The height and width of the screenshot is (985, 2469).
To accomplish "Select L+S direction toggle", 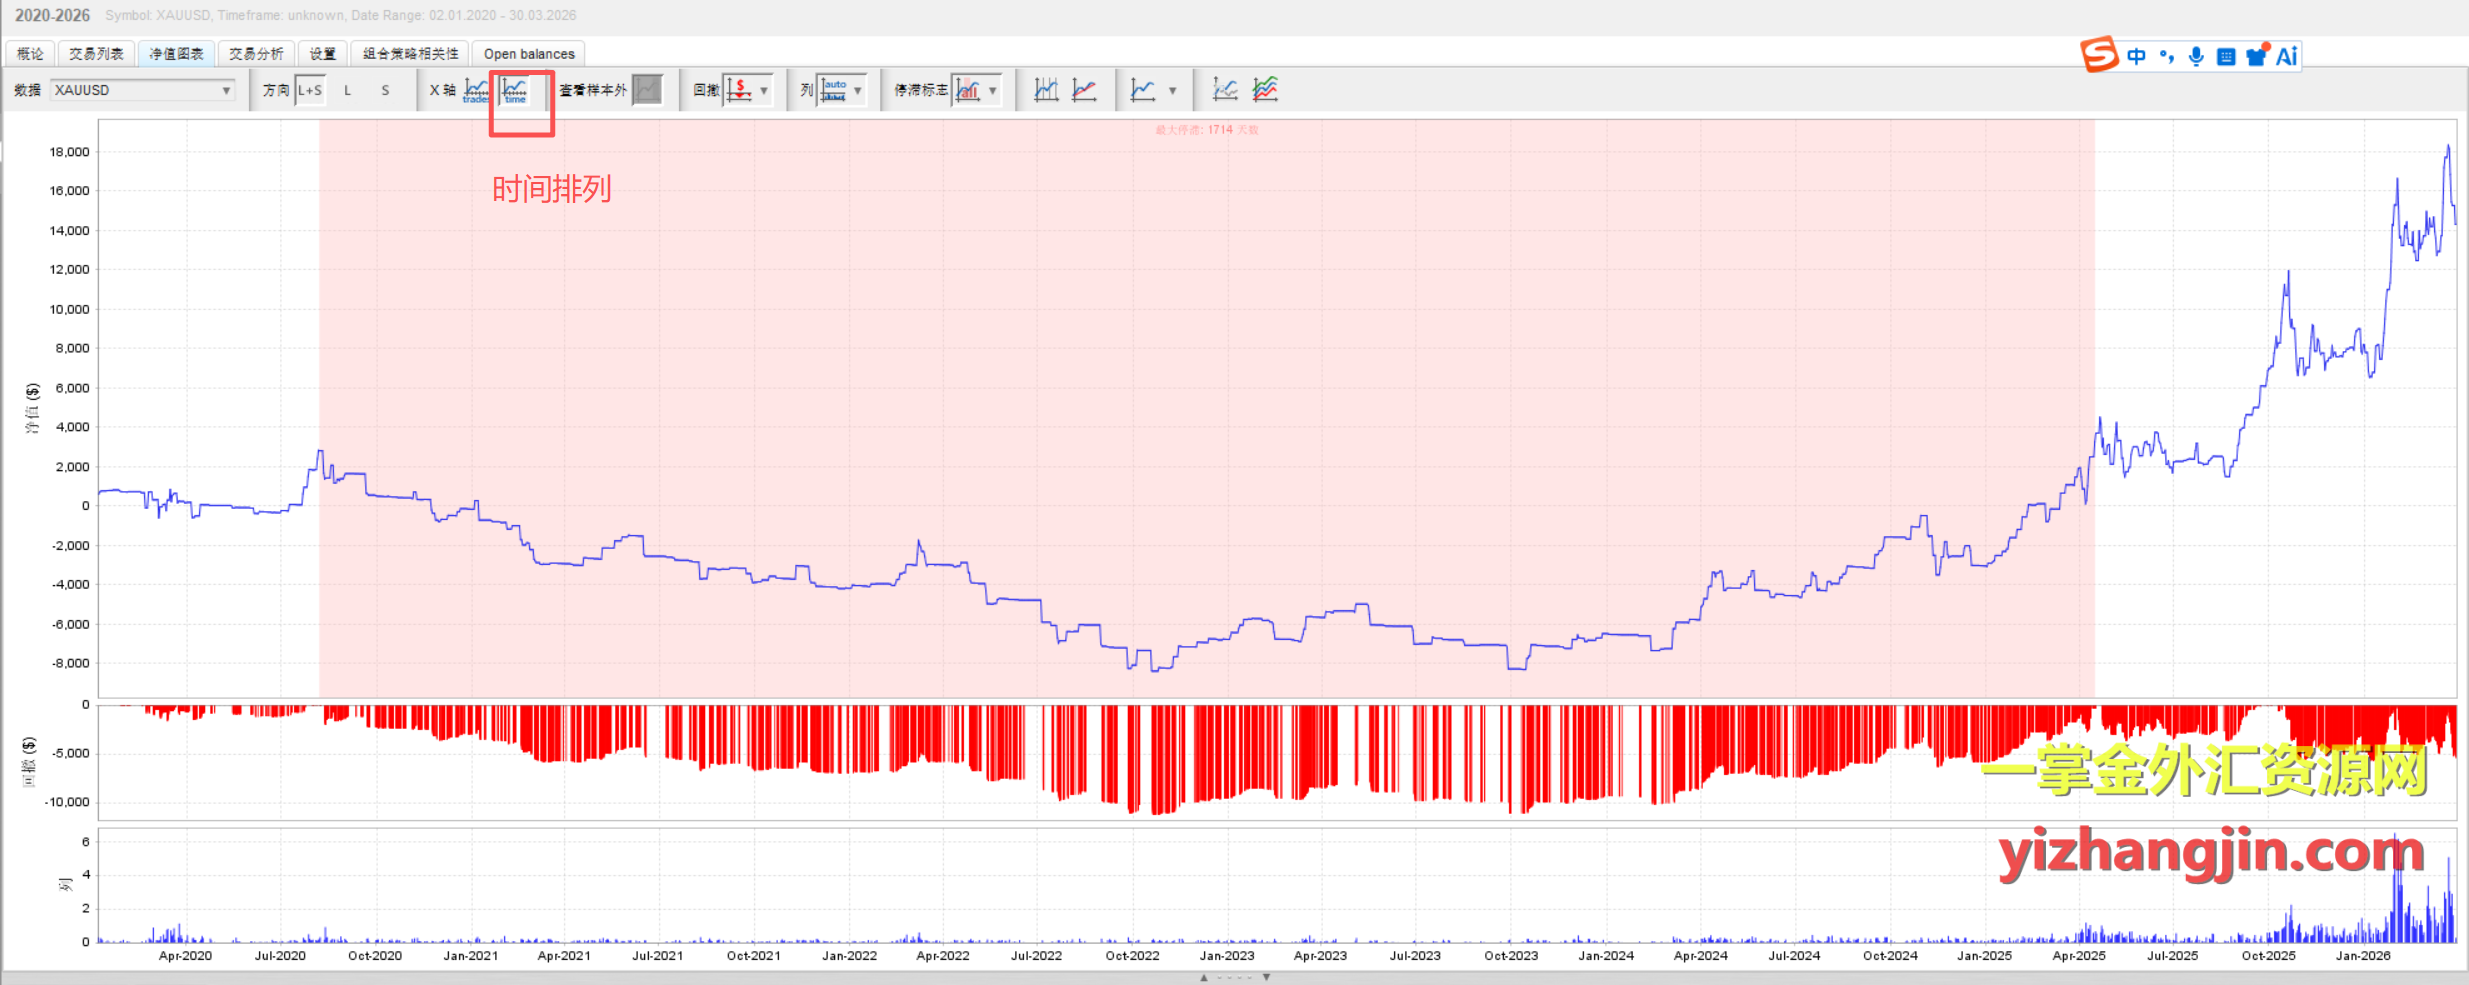I will click(310, 90).
